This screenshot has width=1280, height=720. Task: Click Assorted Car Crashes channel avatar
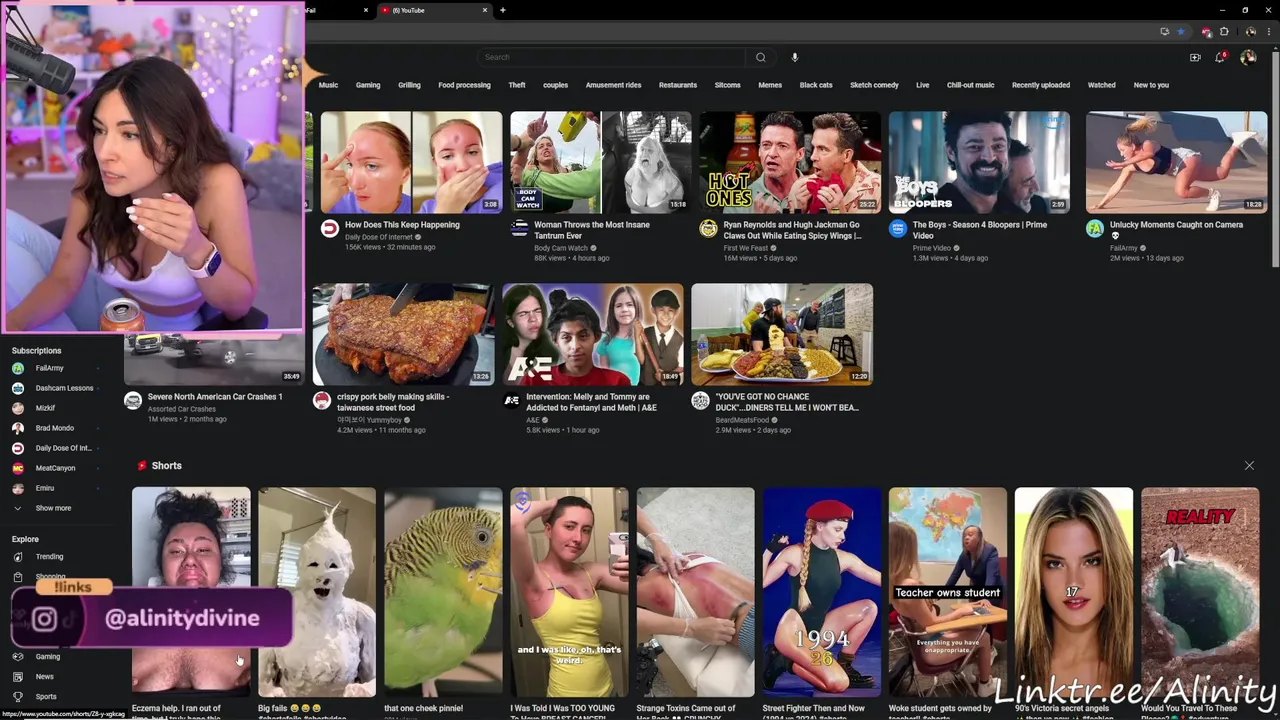(132, 400)
